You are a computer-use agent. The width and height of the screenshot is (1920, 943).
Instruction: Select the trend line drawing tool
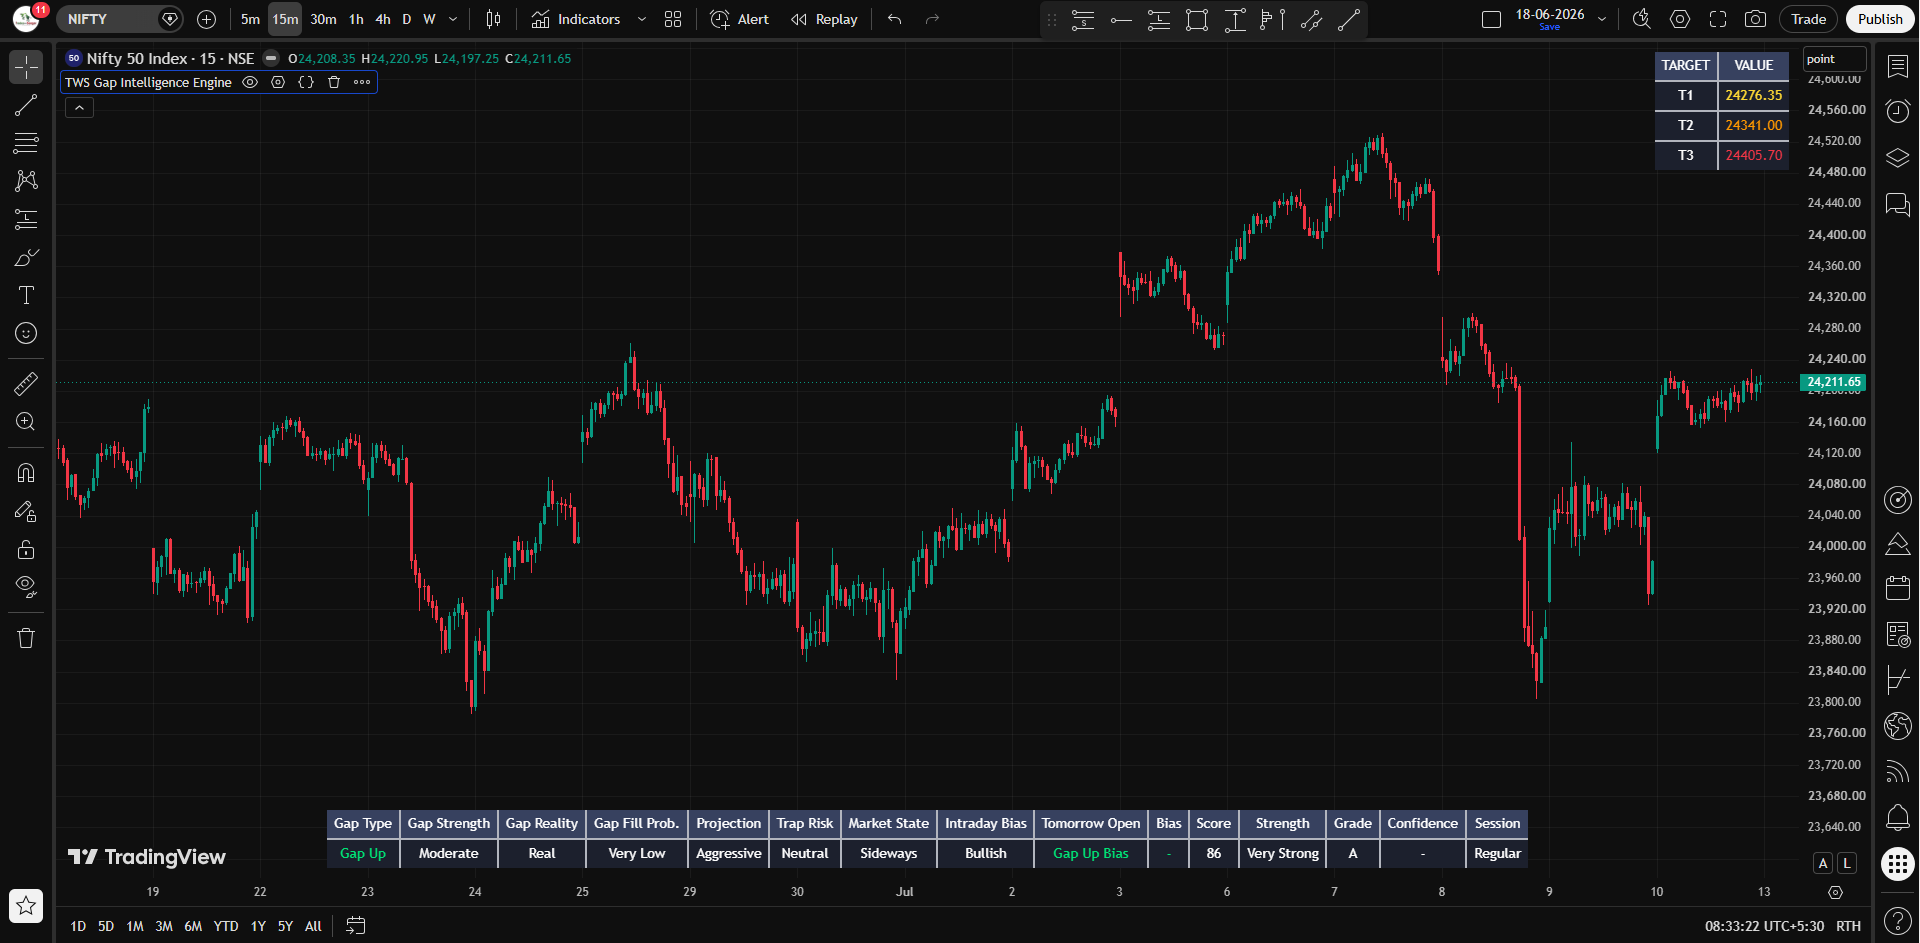click(26, 105)
